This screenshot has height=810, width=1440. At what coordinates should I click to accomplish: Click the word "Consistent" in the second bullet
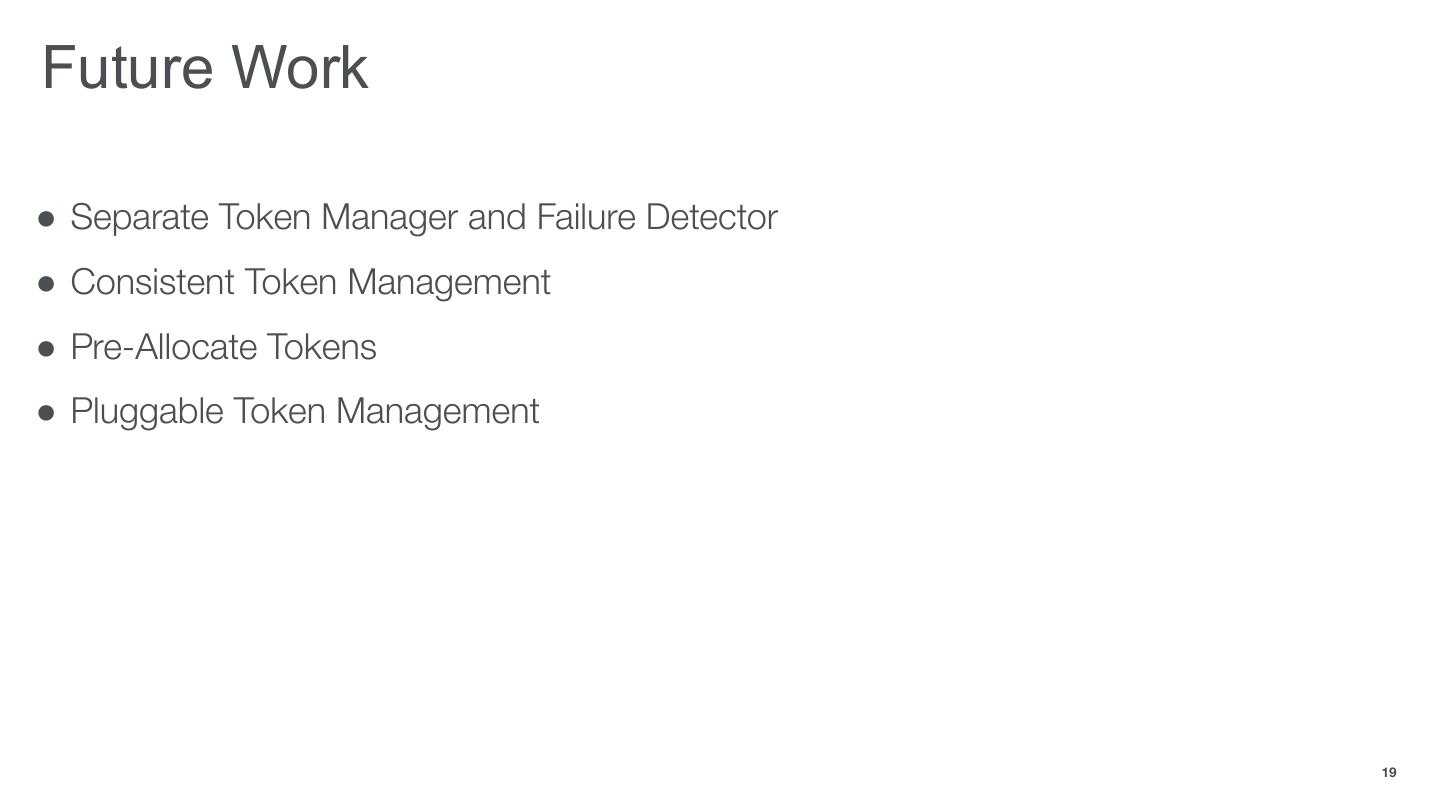coord(152,282)
